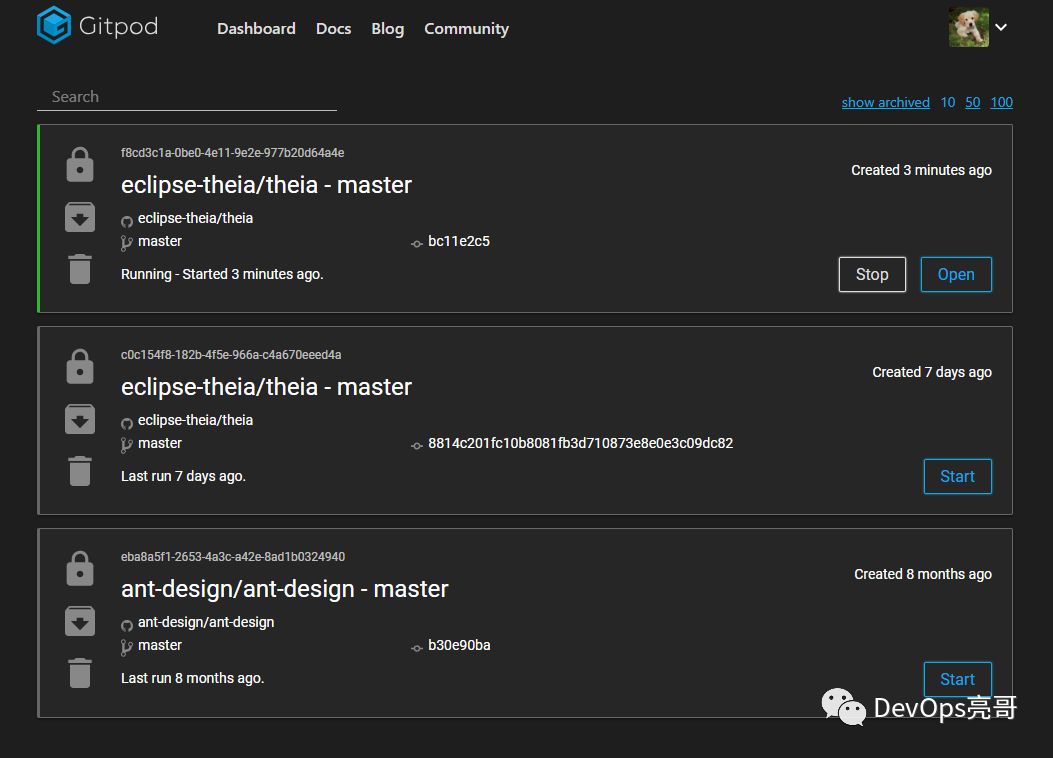The height and width of the screenshot is (758, 1053).
Task: Click the commit icon beside bc11e2c5
Action: [416, 244]
